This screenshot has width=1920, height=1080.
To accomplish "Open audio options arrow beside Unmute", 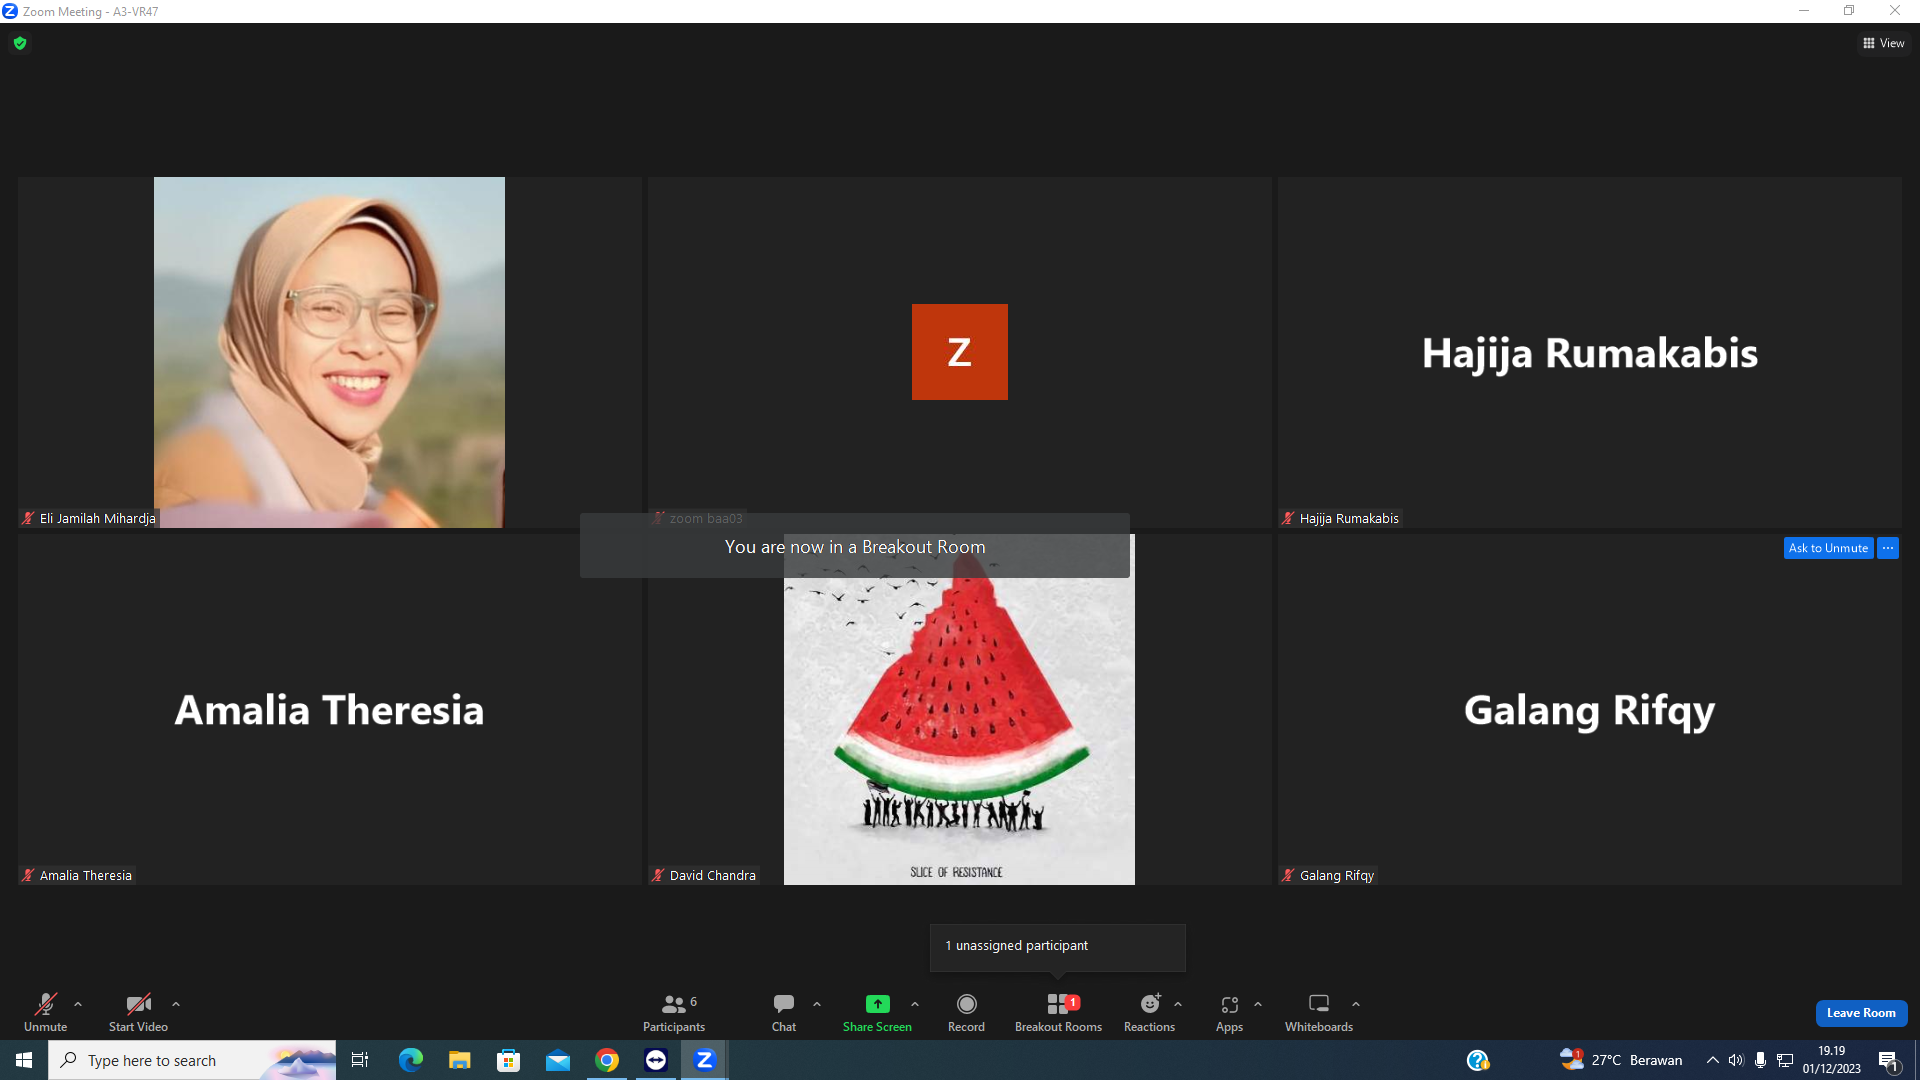I will tap(78, 1004).
